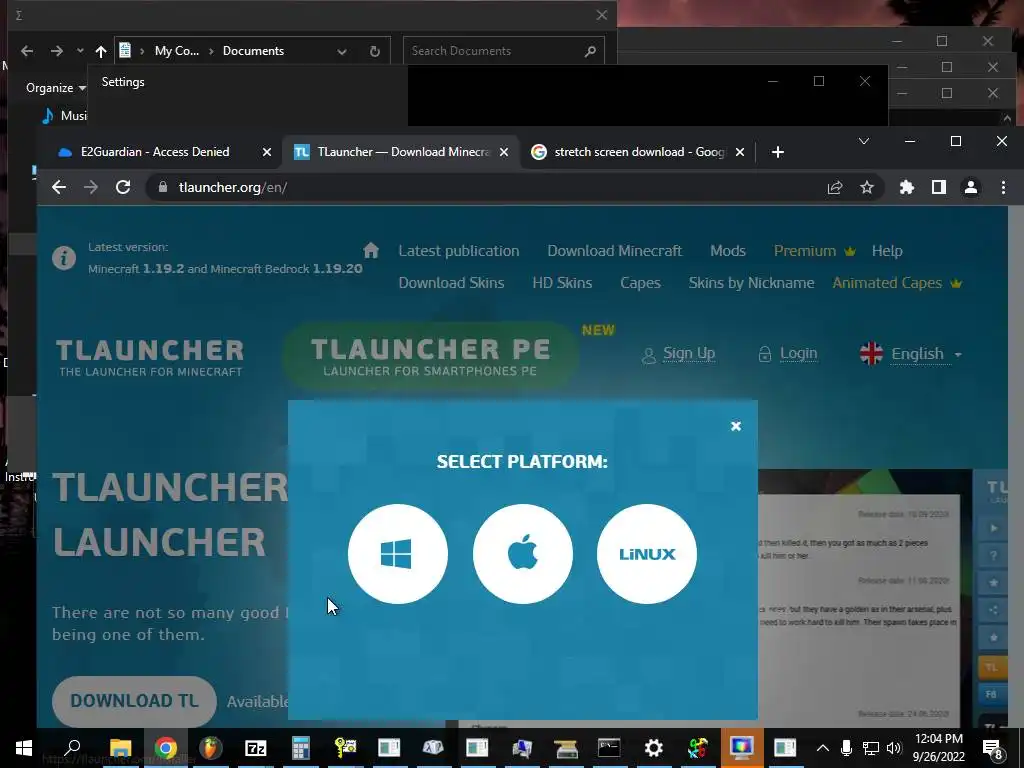Image resolution: width=1024 pixels, height=768 pixels.
Task: Go to HD Skins
Action: tap(562, 283)
